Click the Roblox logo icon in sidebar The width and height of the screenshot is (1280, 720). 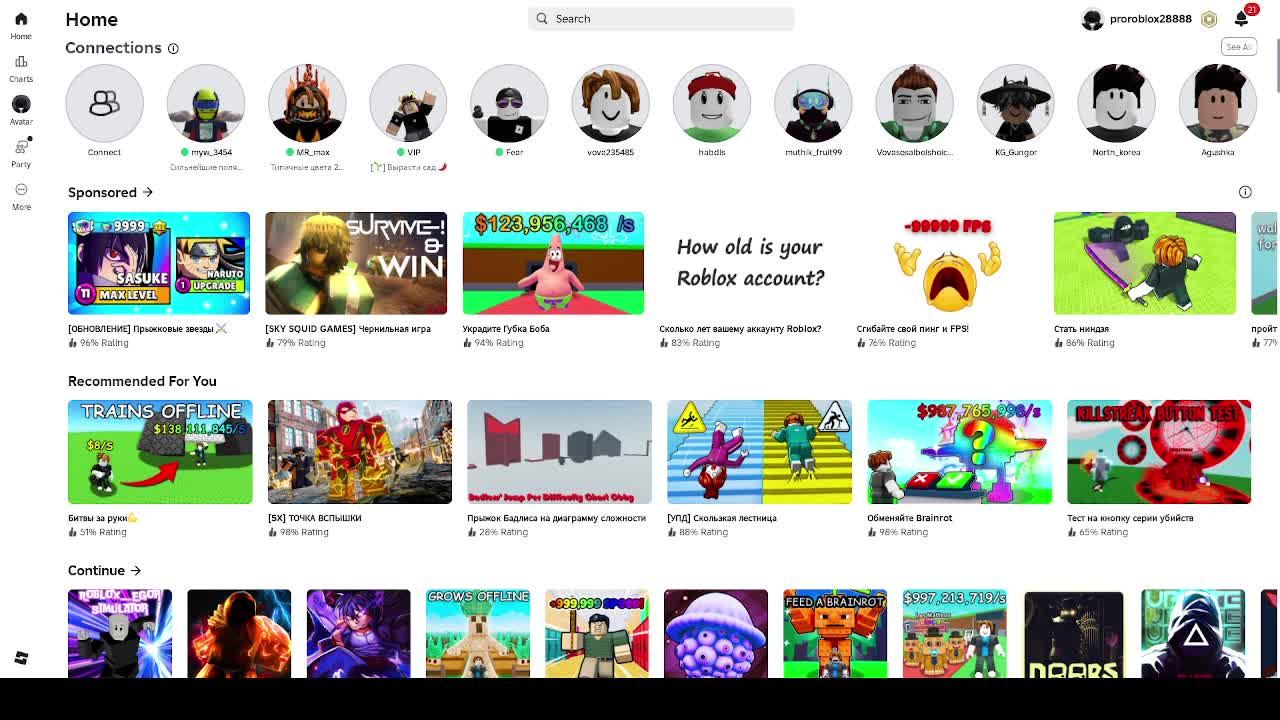pos(21,658)
